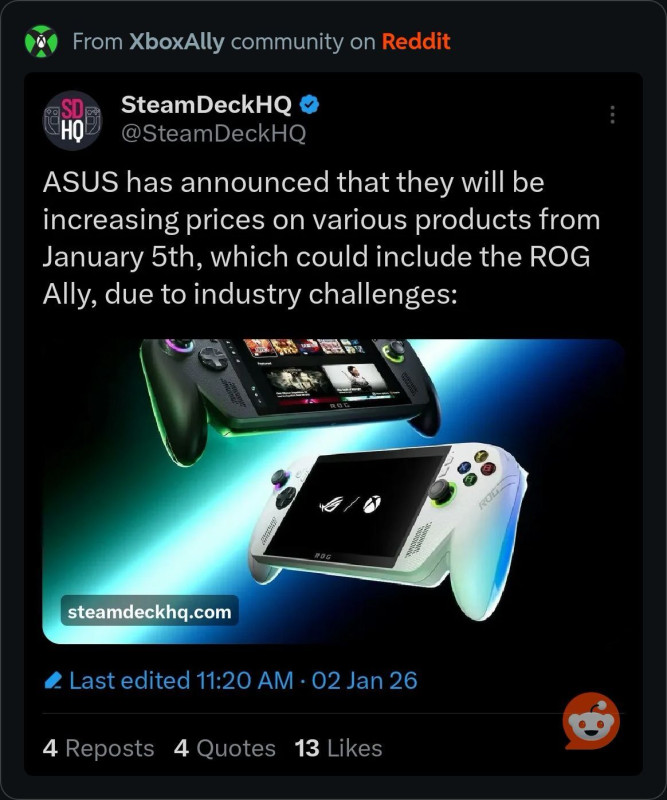Show the 4 Reposts list
This screenshot has width=667, height=800.
pyautogui.click(x=98, y=748)
